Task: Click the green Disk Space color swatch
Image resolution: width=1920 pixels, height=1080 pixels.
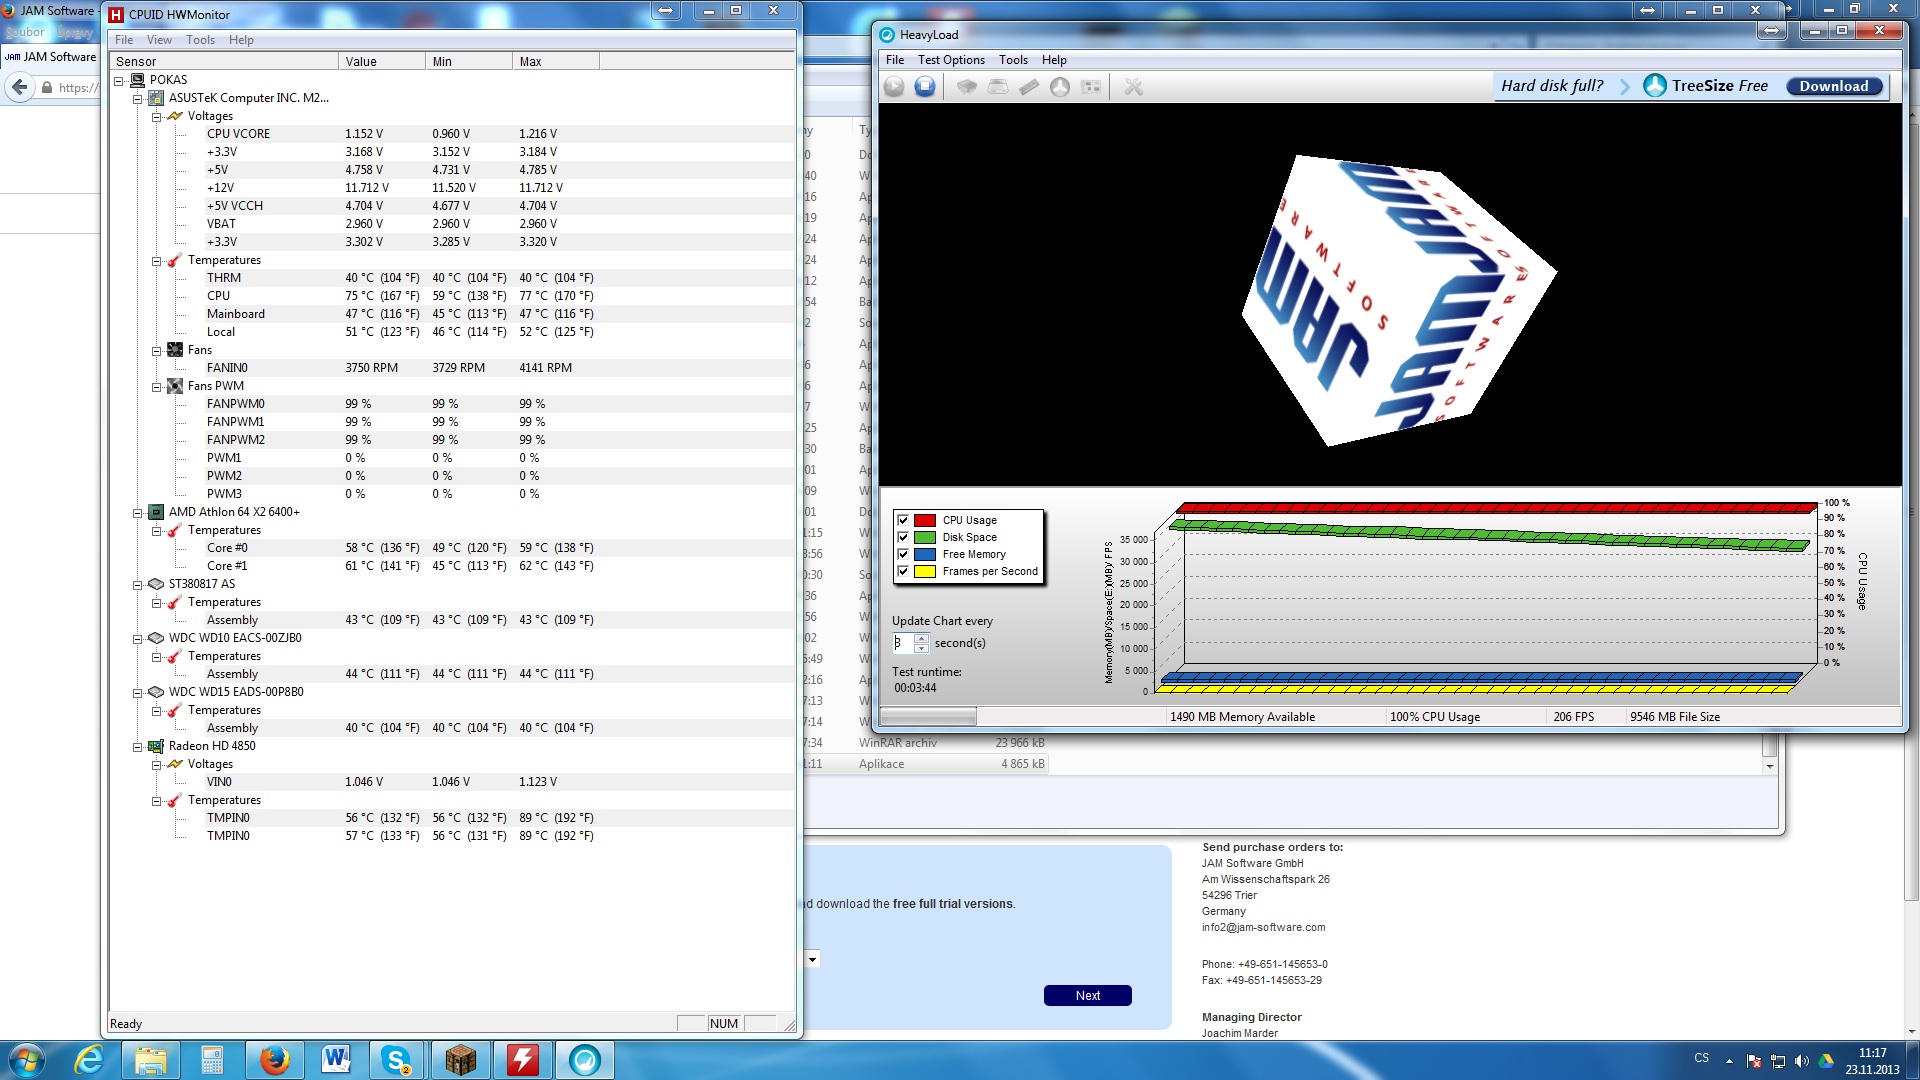Action: (925, 537)
